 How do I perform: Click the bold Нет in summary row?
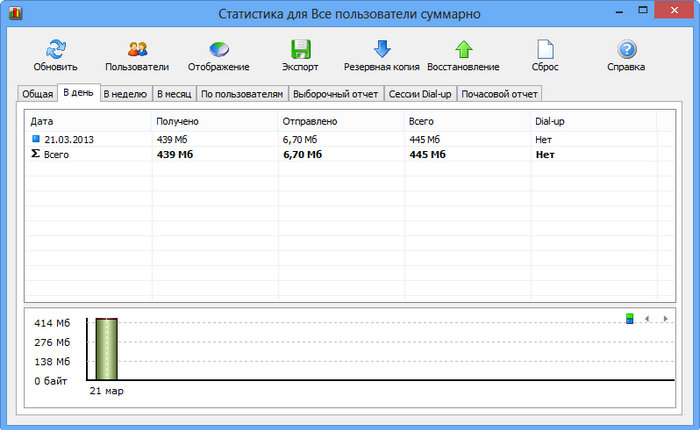click(x=545, y=154)
